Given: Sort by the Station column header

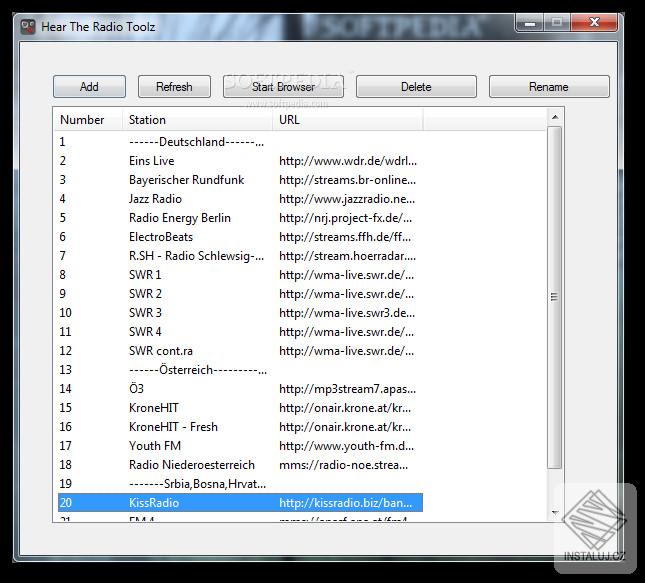Looking at the screenshot, I should point(197,120).
